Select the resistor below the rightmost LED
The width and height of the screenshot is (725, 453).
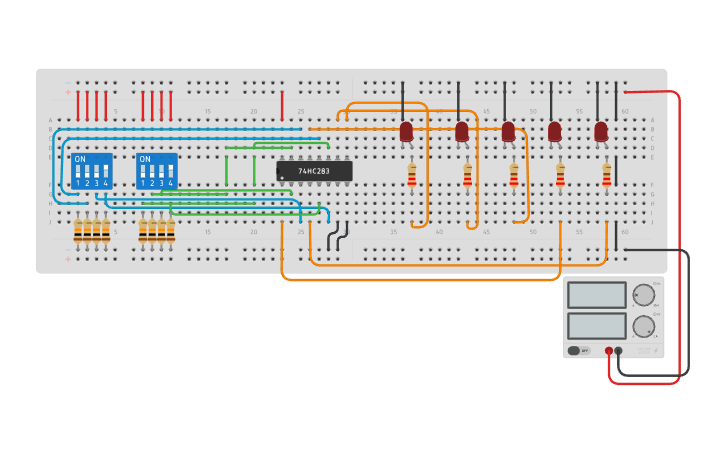click(607, 176)
